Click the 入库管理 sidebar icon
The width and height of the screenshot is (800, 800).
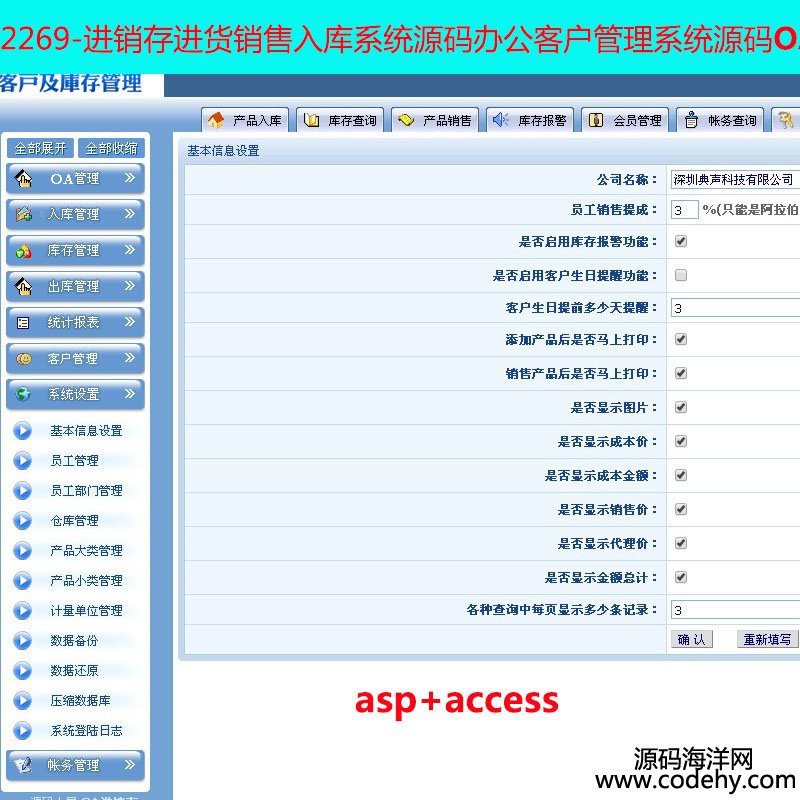[23, 215]
